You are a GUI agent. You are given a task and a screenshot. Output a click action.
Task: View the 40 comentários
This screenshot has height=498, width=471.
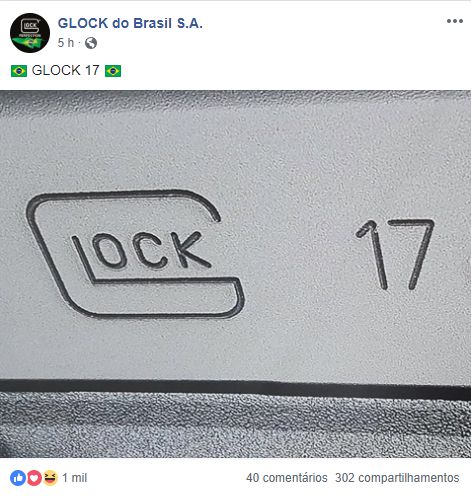pyautogui.click(x=287, y=478)
